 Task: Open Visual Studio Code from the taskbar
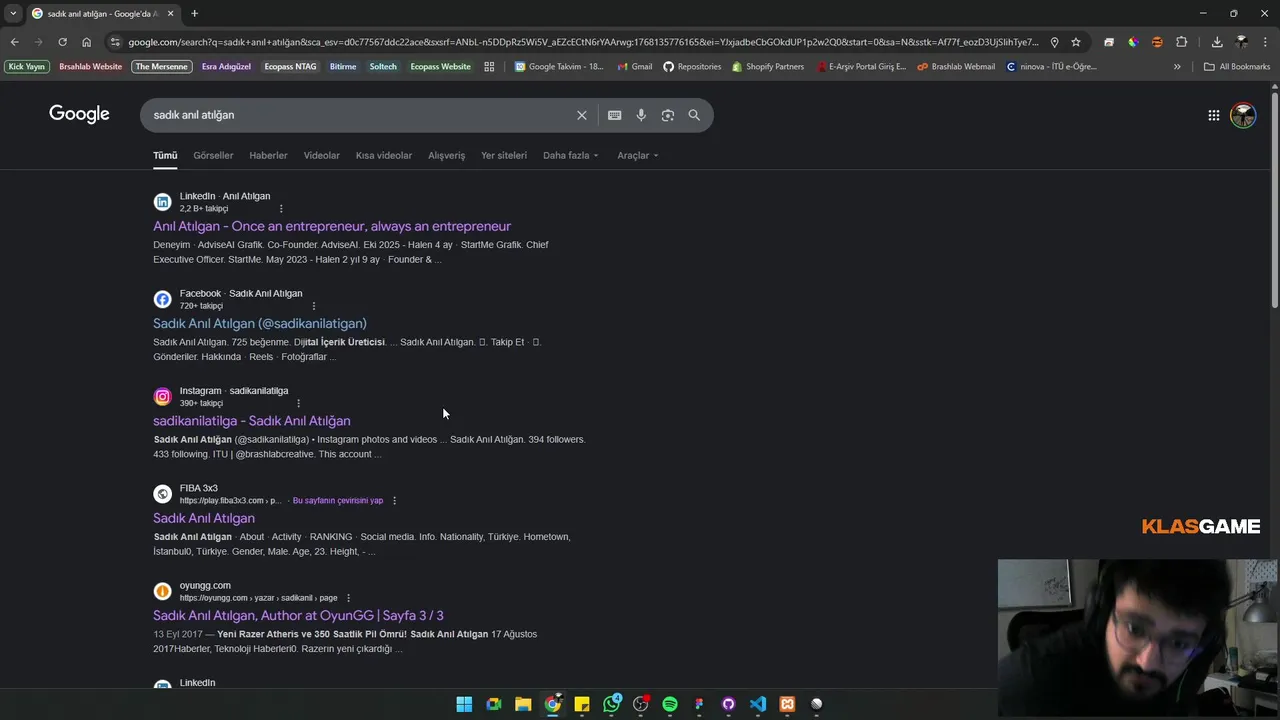[758, 704]
